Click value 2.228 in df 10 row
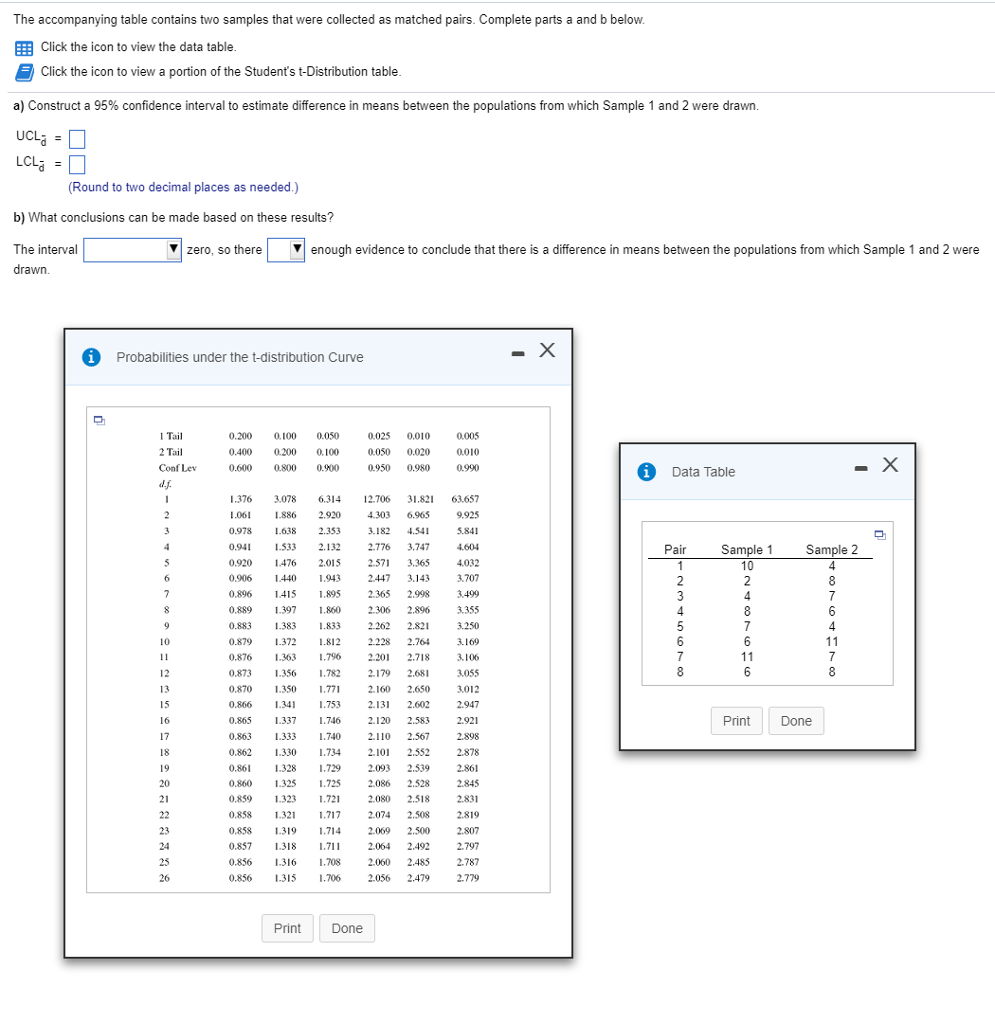 379,642
